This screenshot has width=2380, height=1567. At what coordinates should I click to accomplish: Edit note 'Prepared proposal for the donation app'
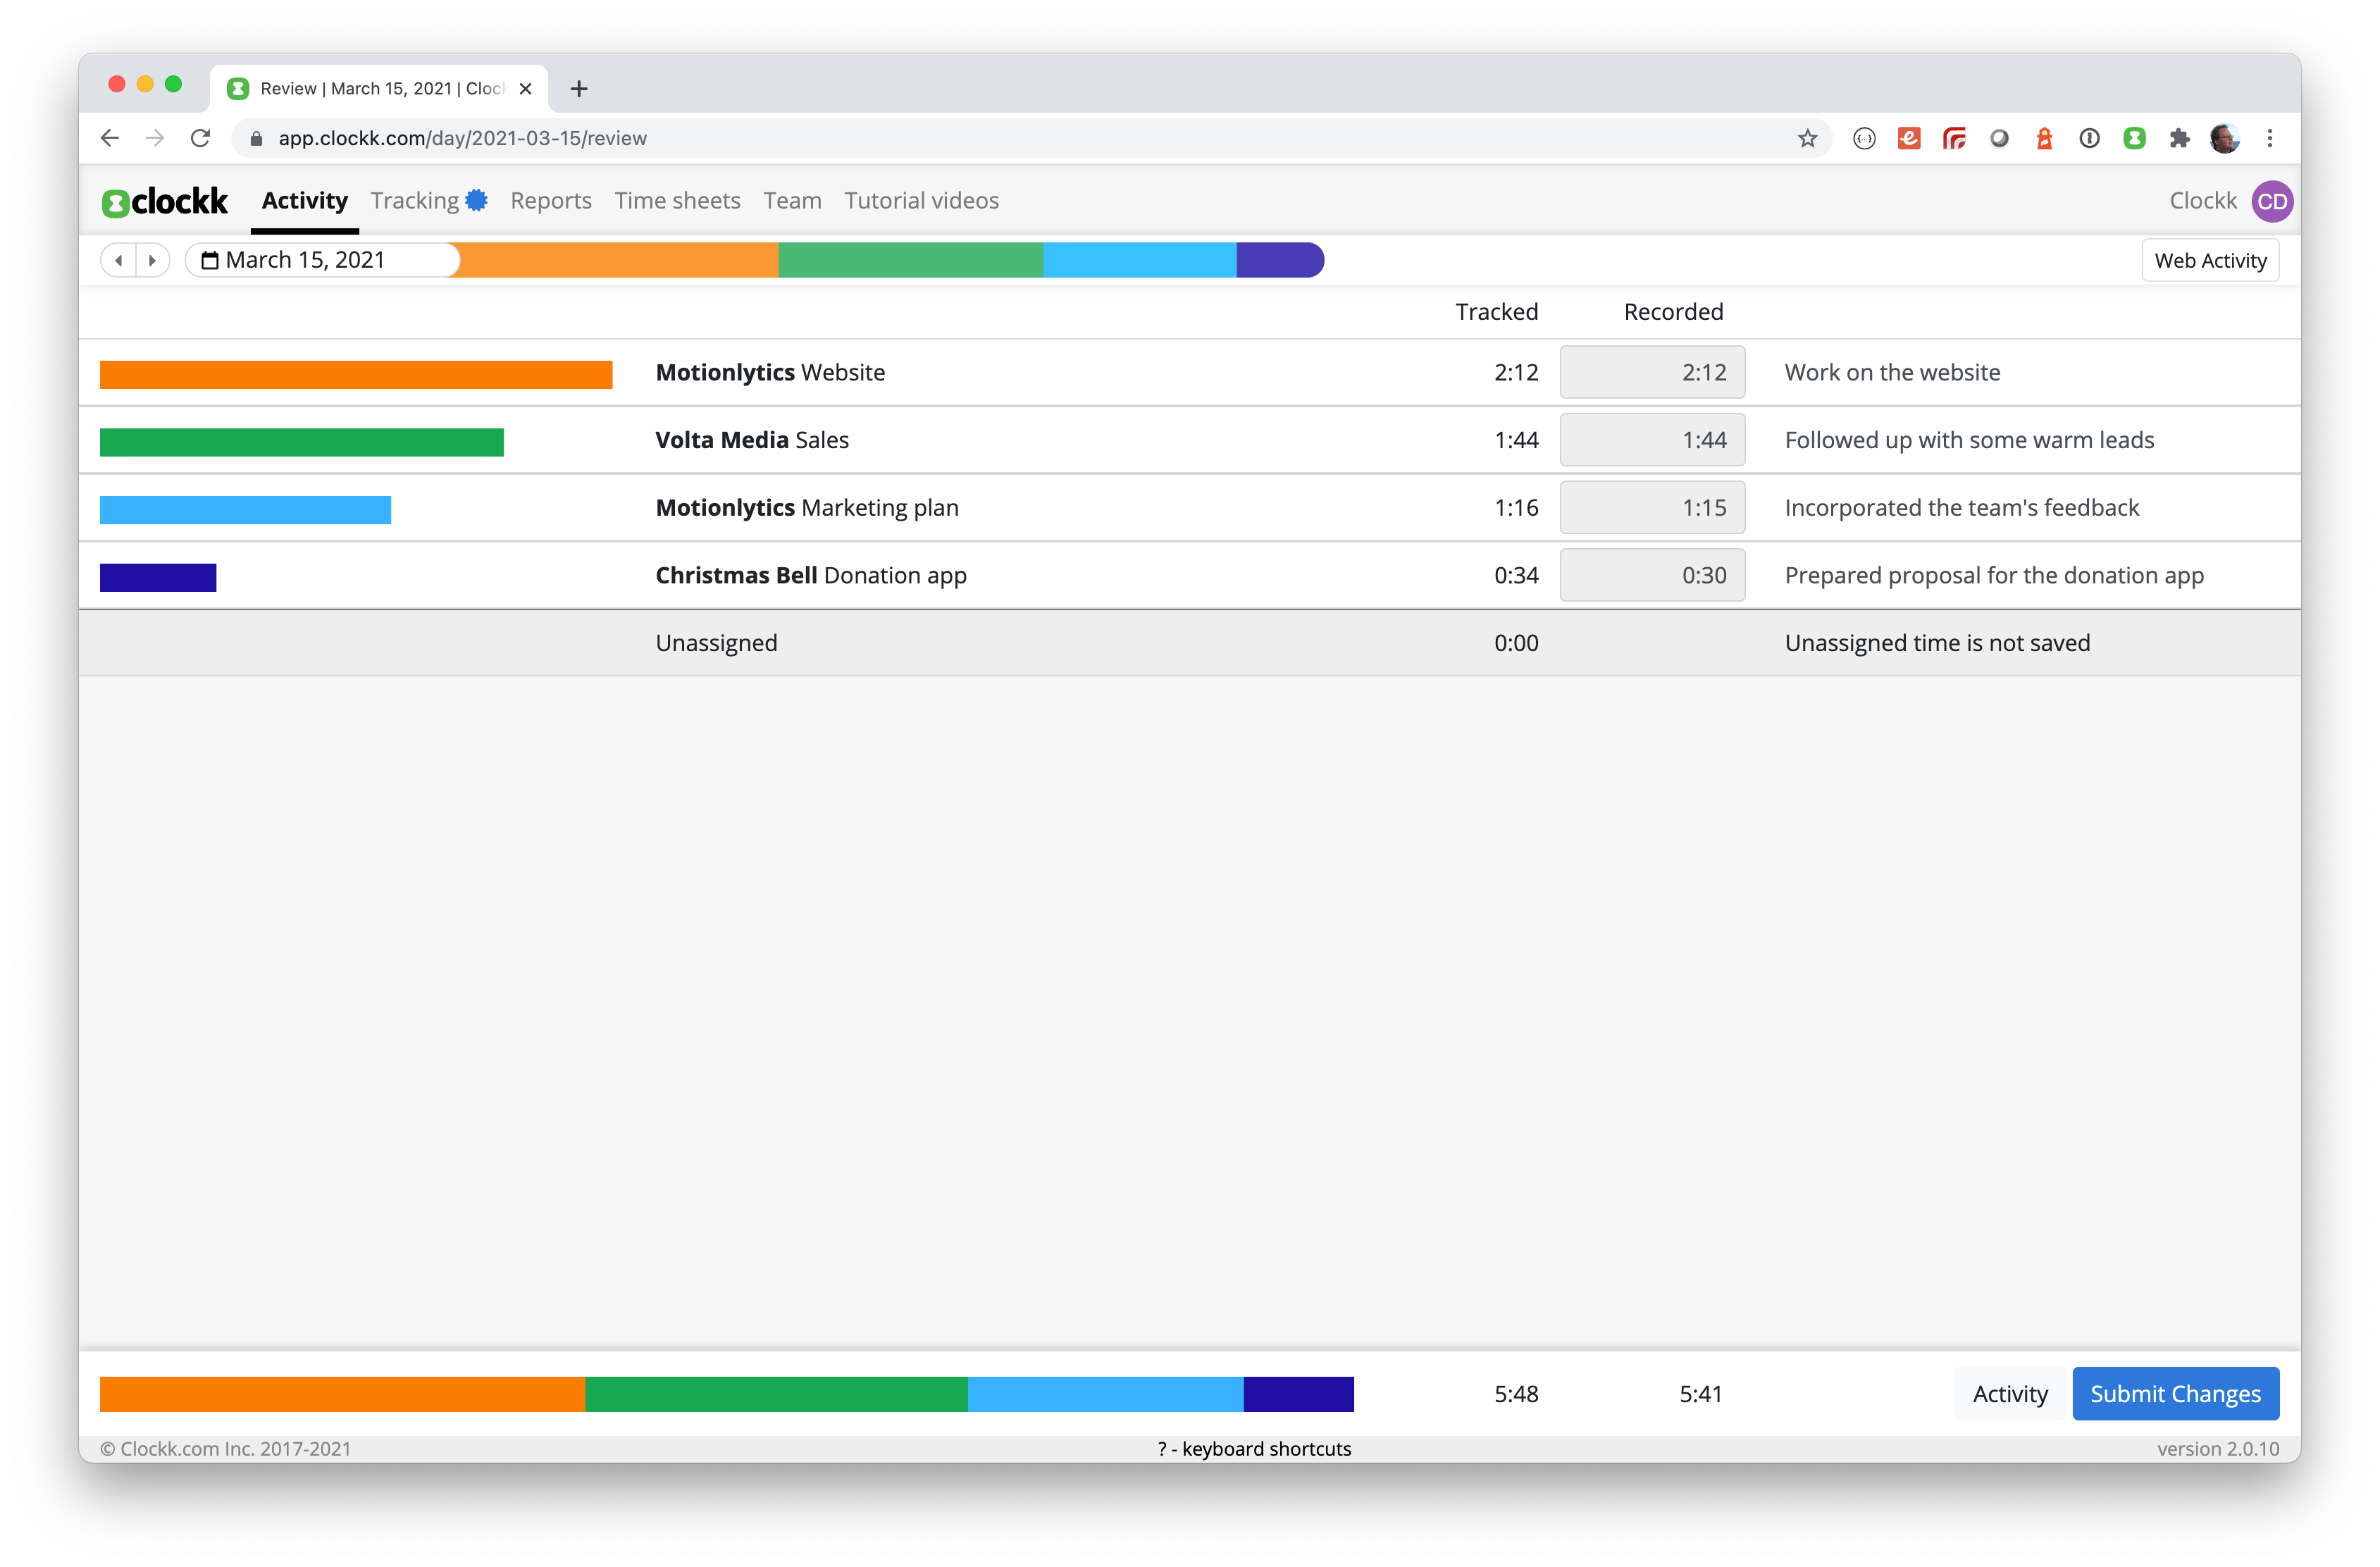point(1994,575)
